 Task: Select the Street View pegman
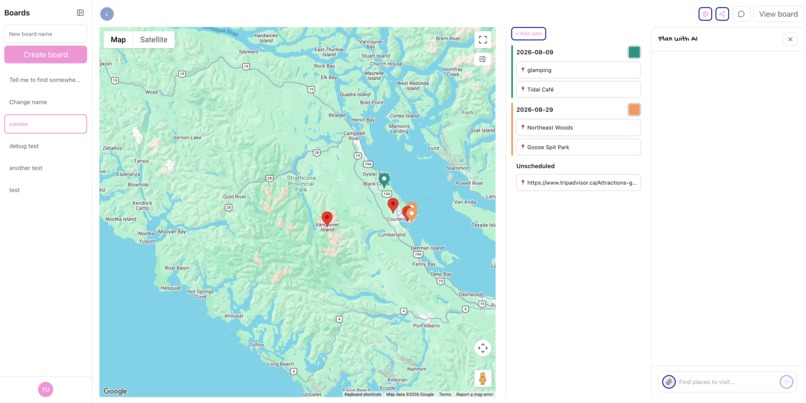pos(483,378)
